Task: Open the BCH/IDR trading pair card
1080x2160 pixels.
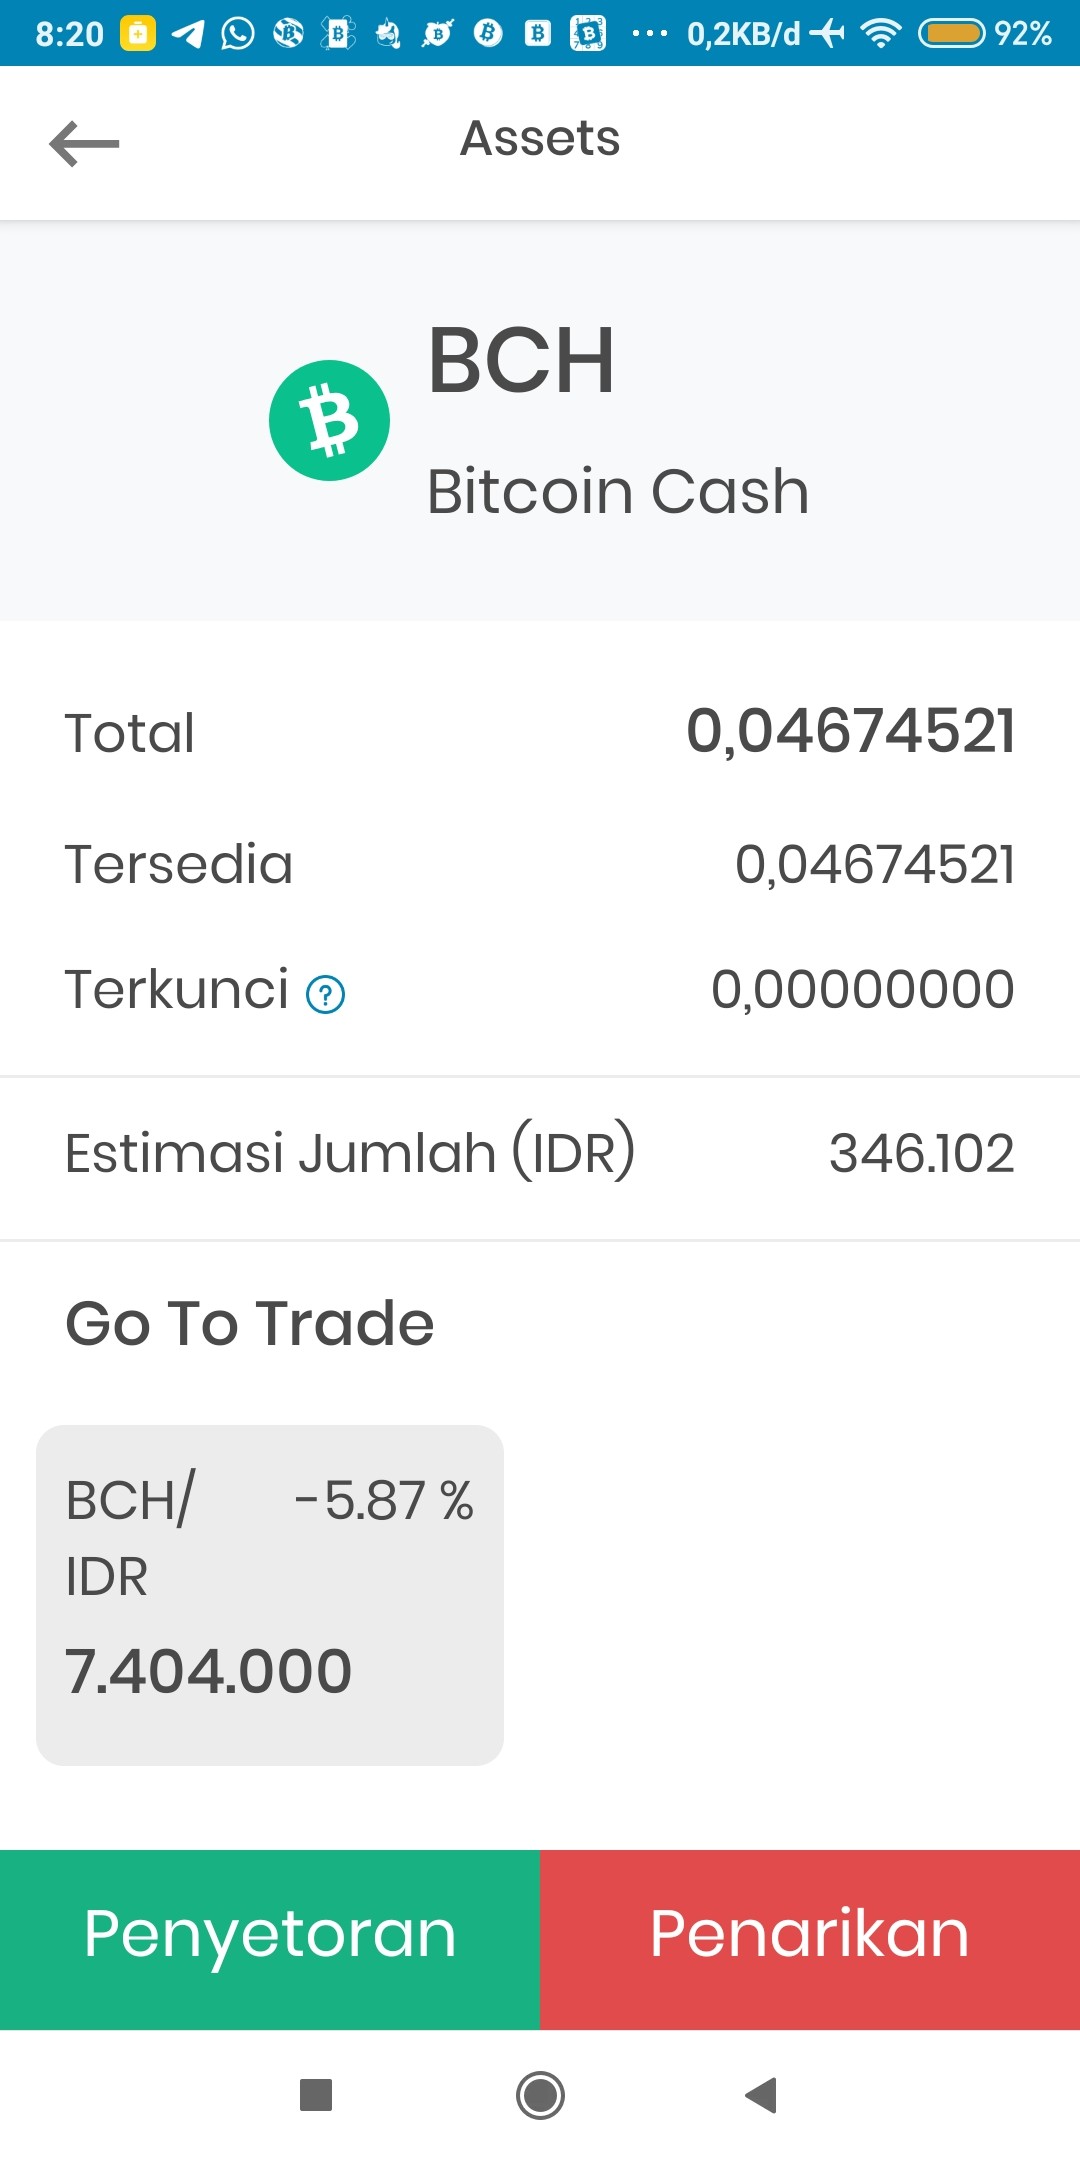Action: (x=270, y=1595)
